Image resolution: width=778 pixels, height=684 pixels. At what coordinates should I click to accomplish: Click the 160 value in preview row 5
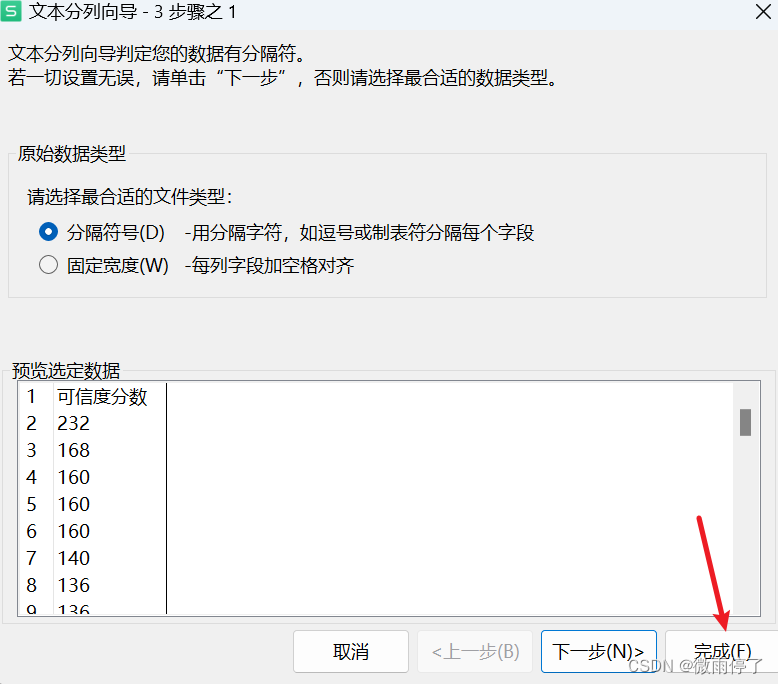(73, 504)
